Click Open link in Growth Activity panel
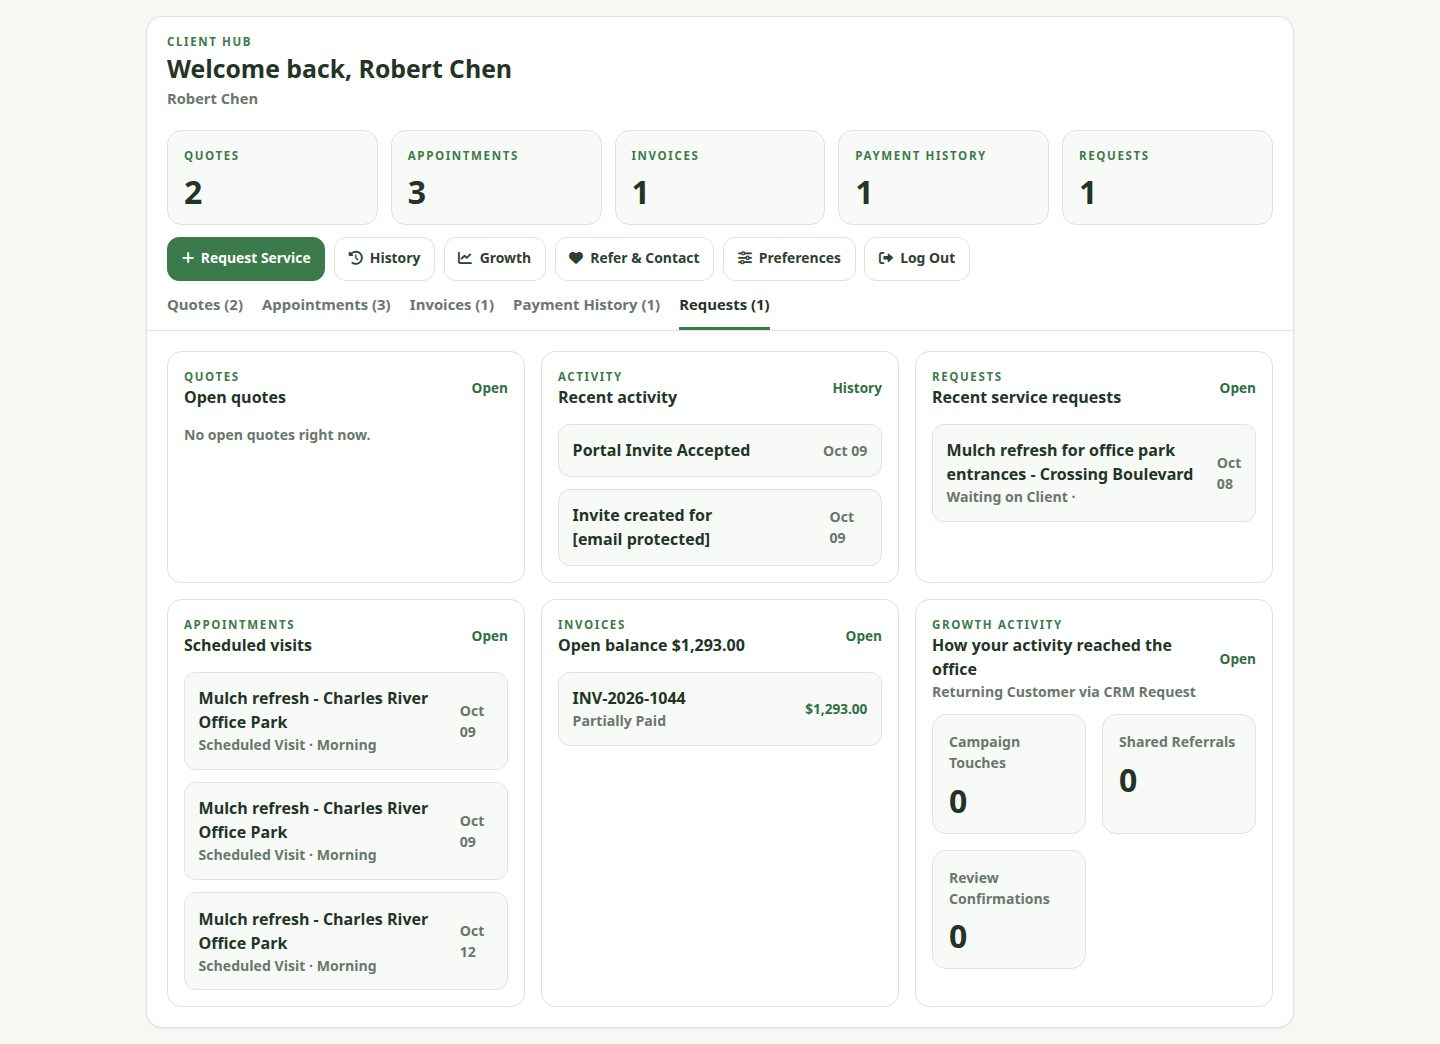 pyautogui.click(x=1237, y=659)
